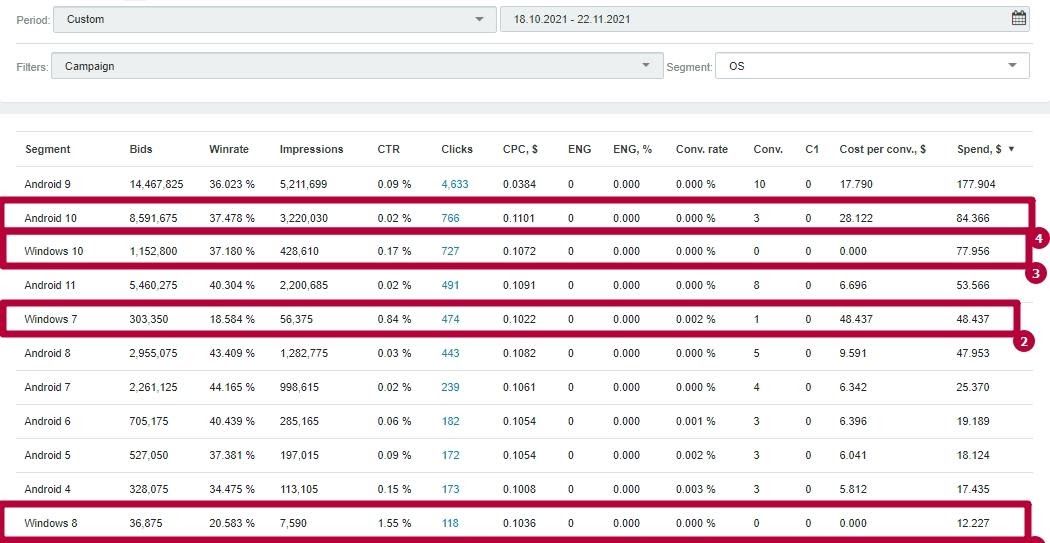The height and width of the screenshot is (543, 1050).
Task: Click Windows 7 clicks link 474
Action: (452, 319)
